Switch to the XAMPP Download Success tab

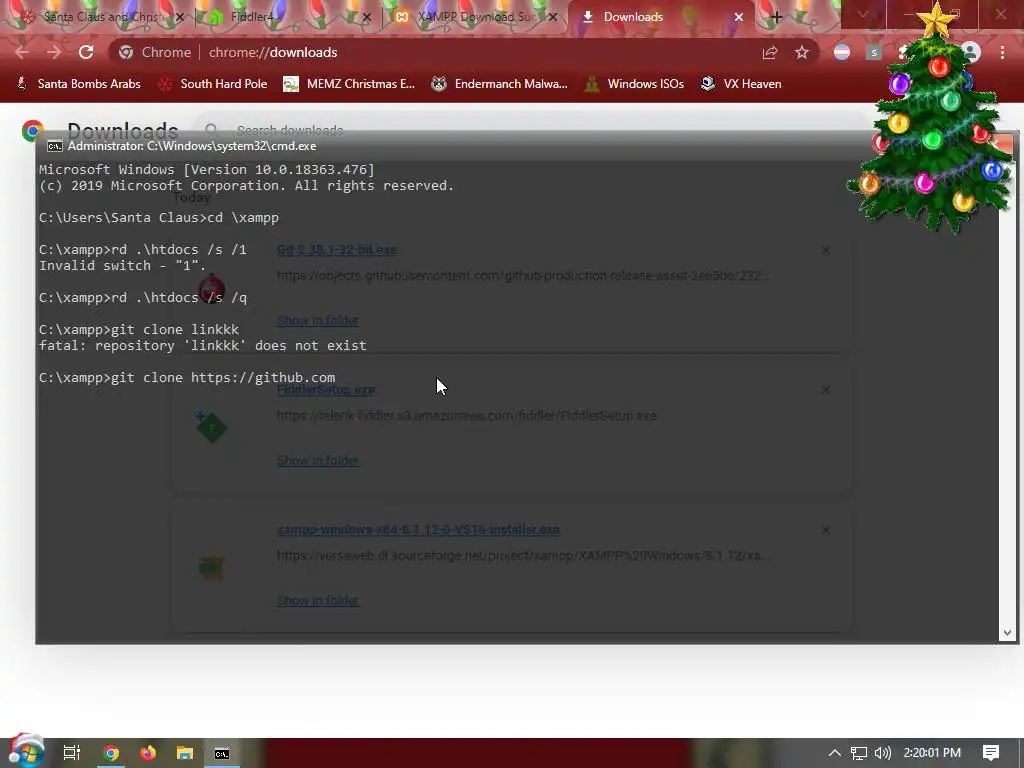click(x=477, y=17)
